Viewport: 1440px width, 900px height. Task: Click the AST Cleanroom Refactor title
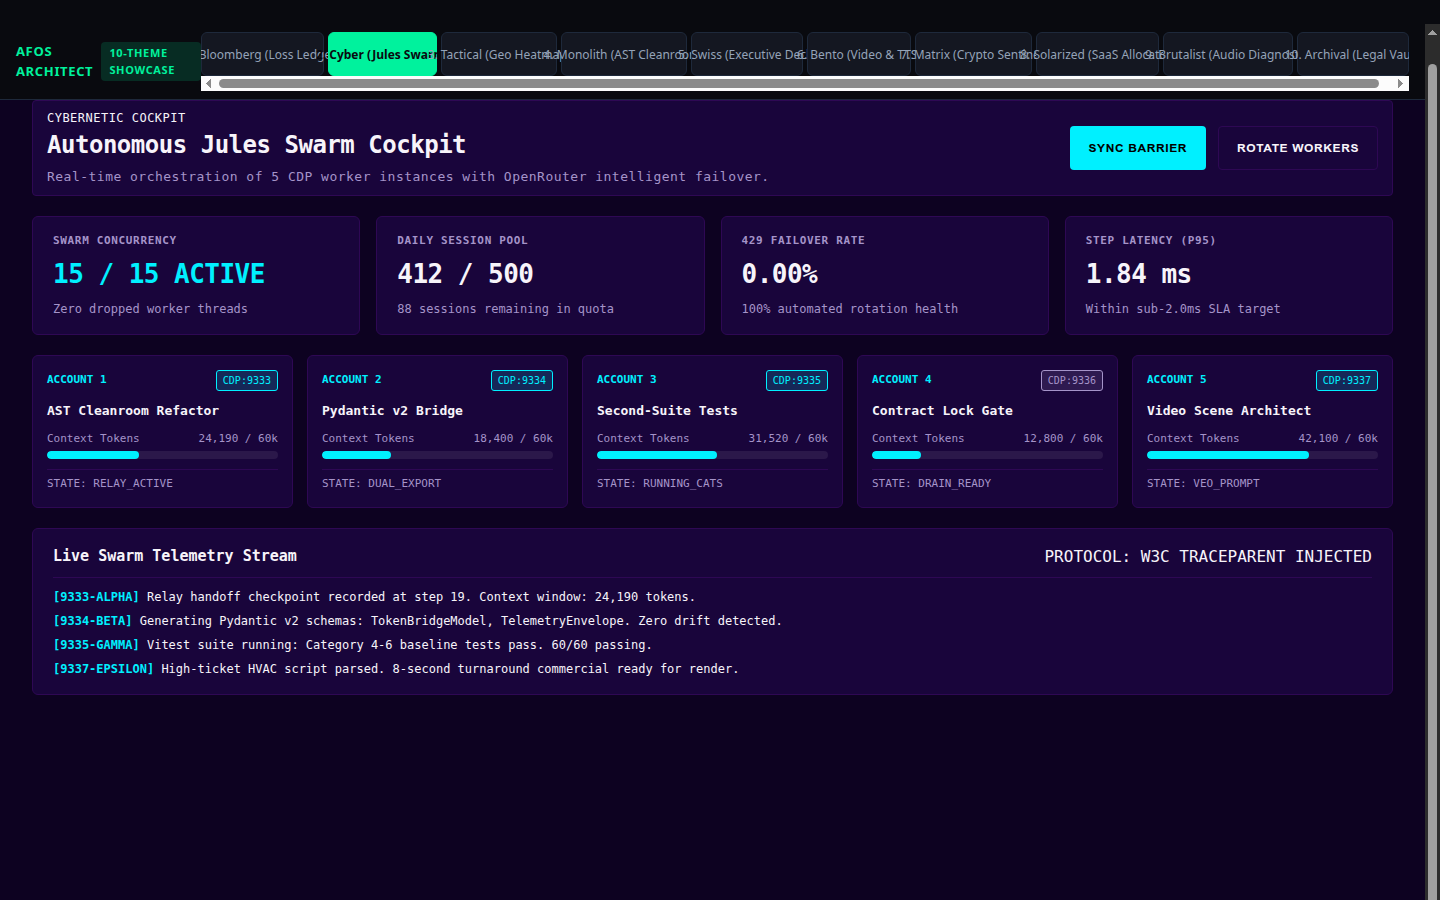point(133,411)
